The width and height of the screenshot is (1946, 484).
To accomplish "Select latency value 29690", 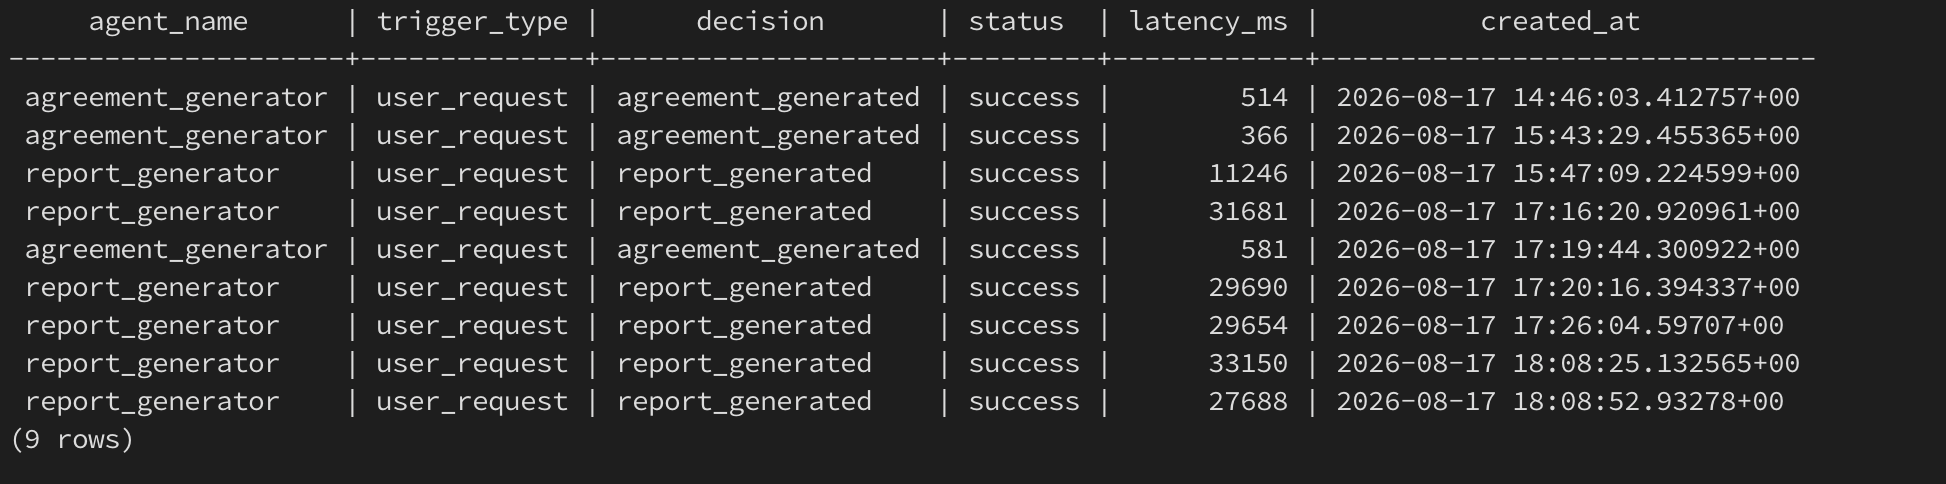I will pyautogui.click(x=1248, y=288).
